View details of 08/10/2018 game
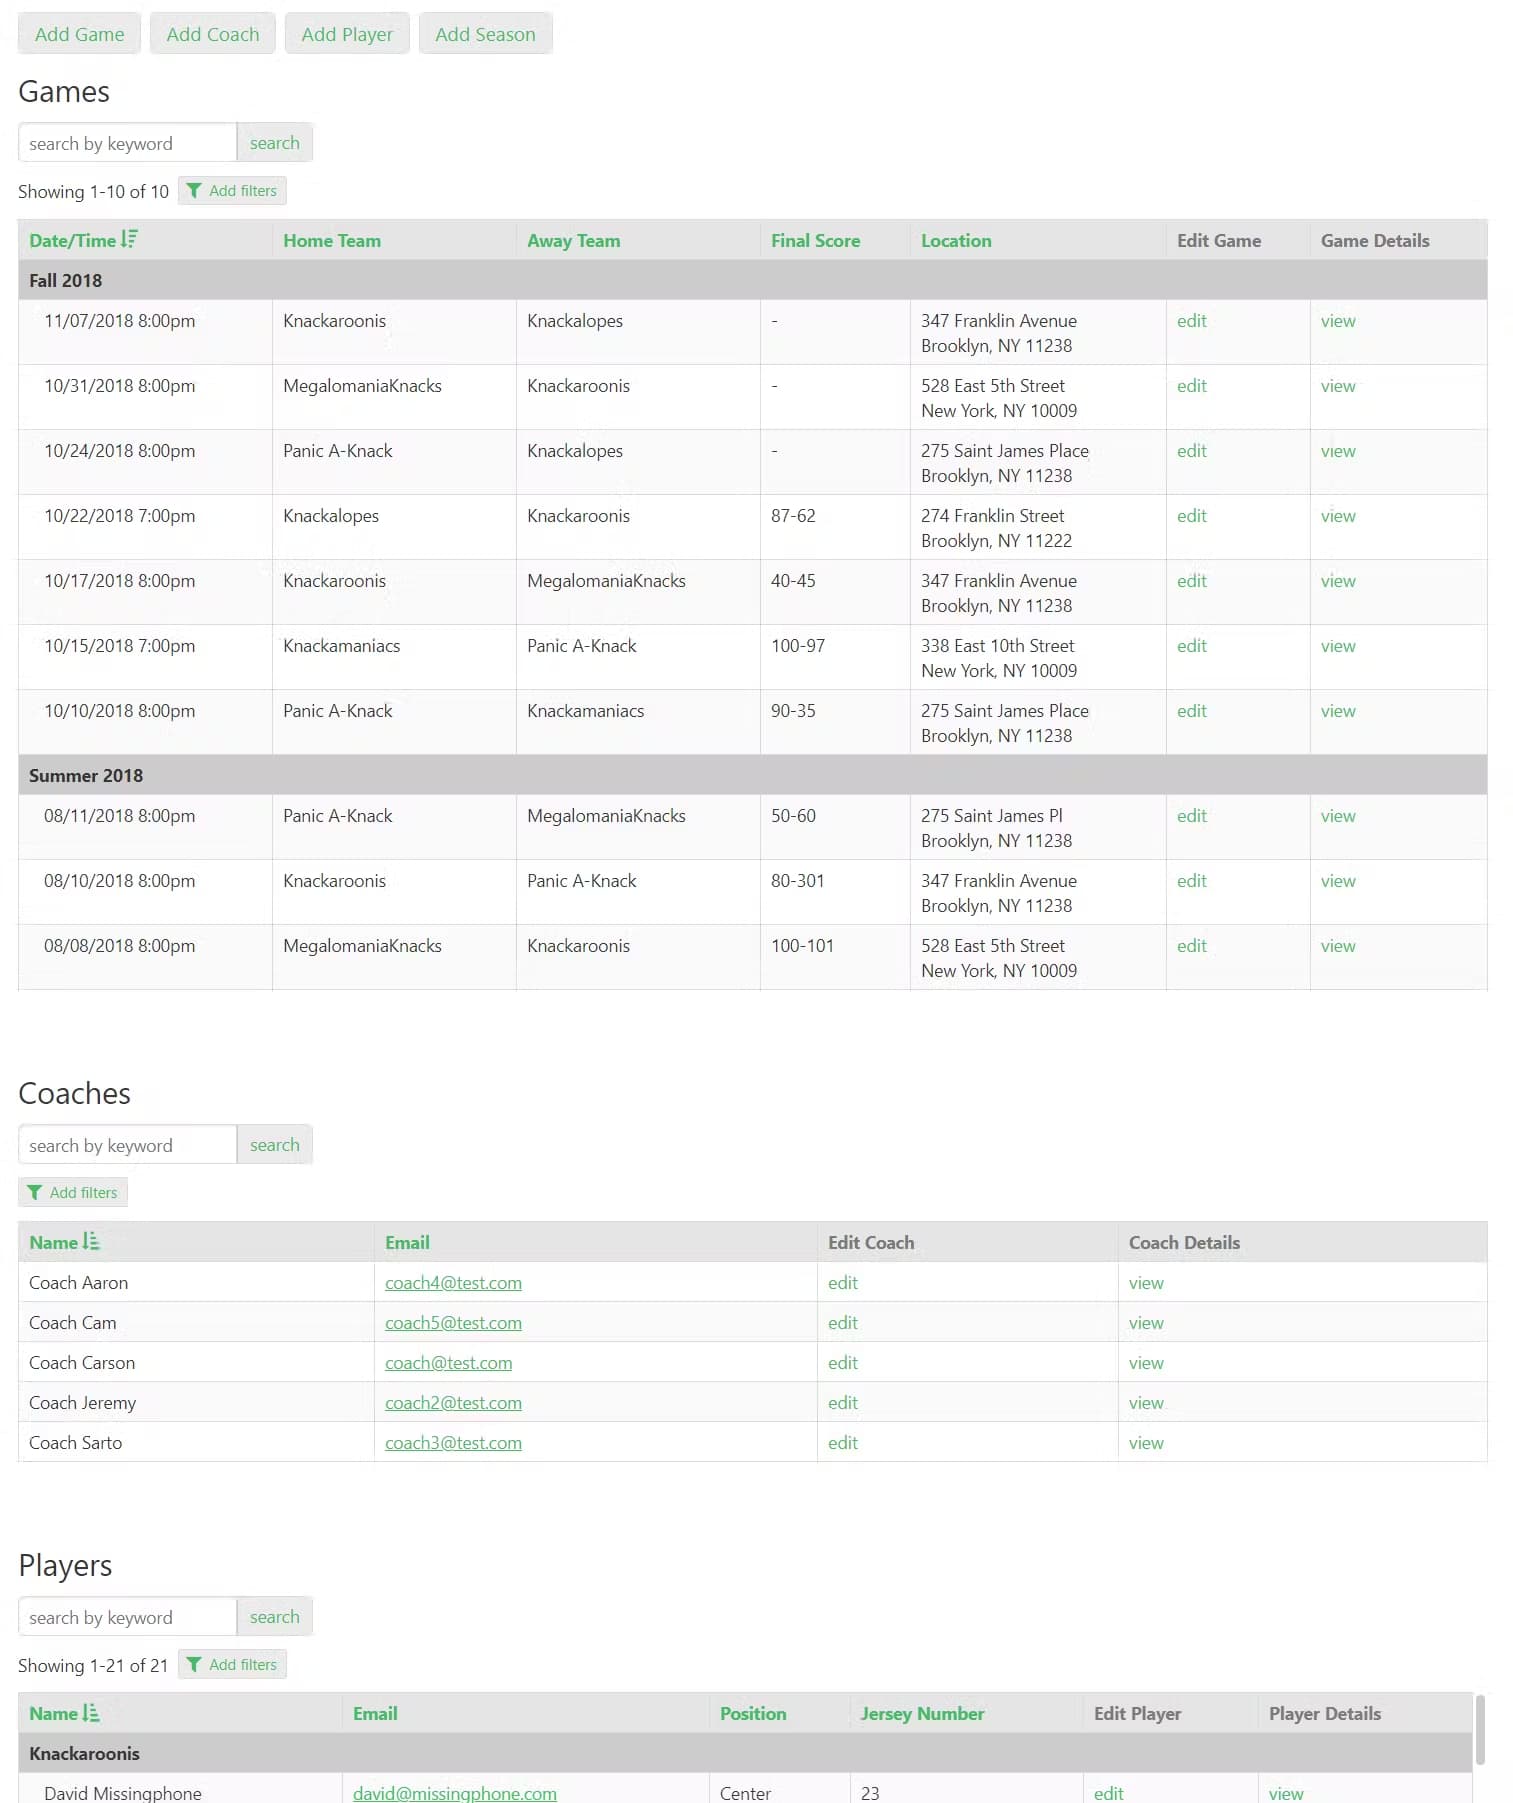The height and width of the screenshot is (1803, 1513). (1337, 881)
